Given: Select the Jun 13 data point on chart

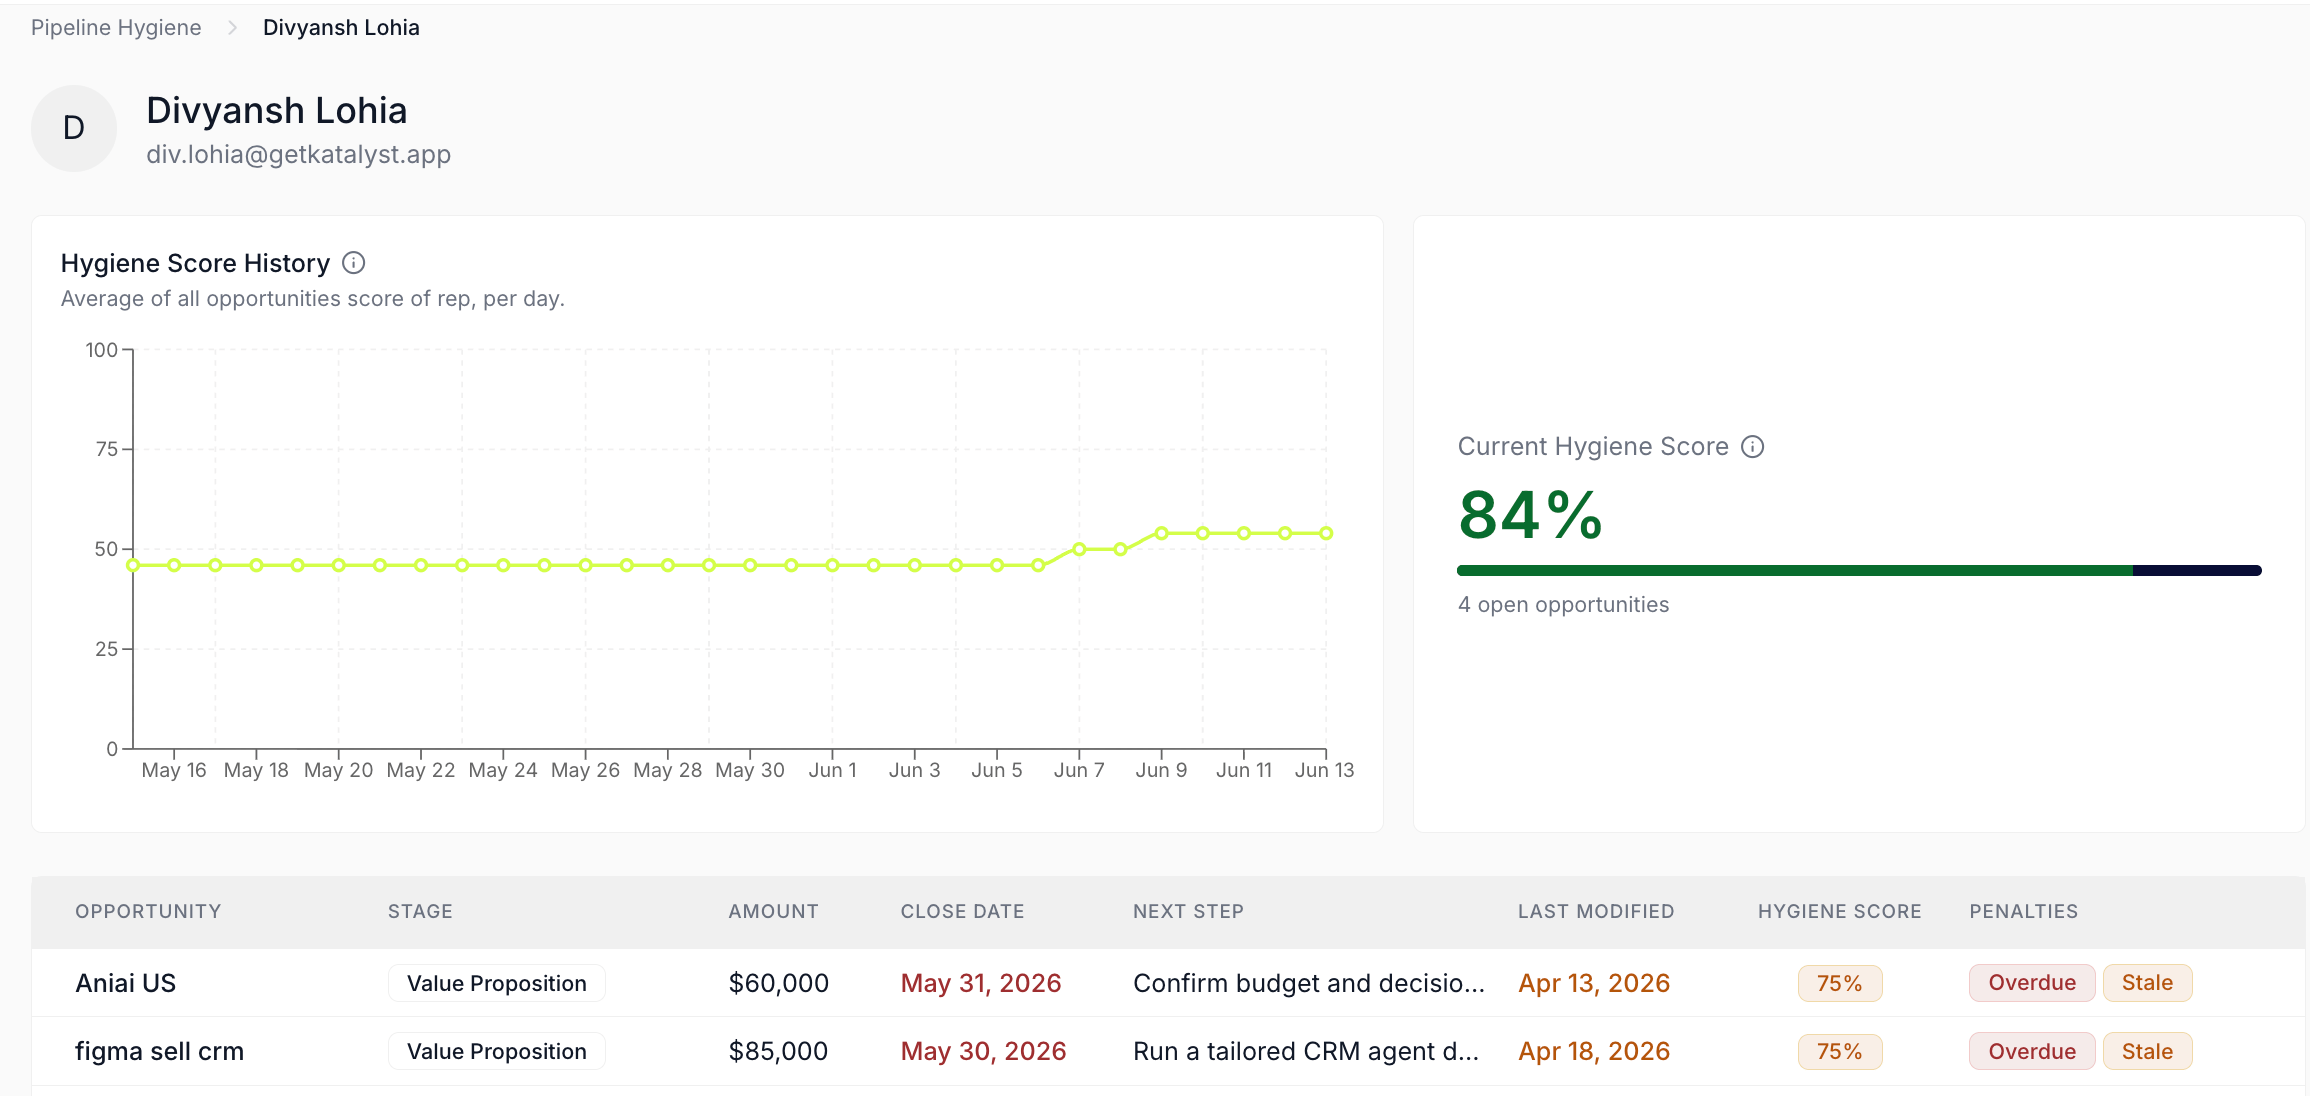Looking at the screenshot, I should click(1326, 533).
